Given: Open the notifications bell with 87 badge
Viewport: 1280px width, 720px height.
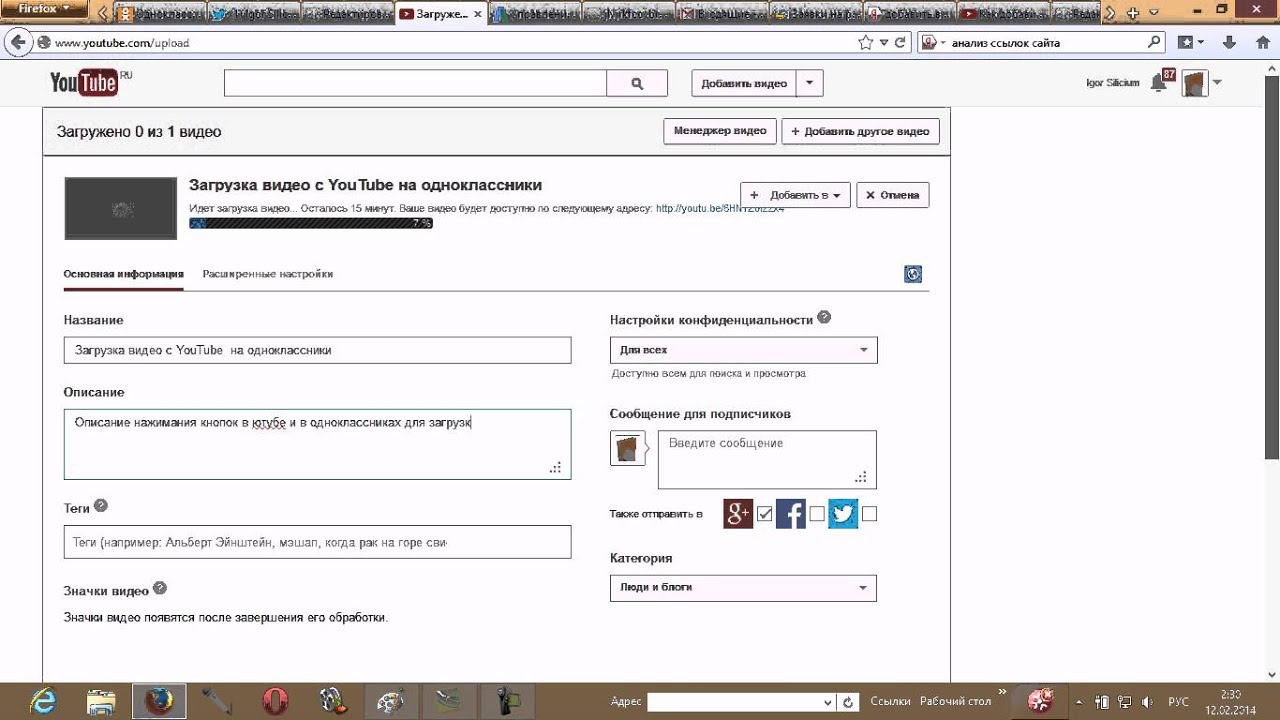Looking at the screenshot, I should (x=1160, y=83).
